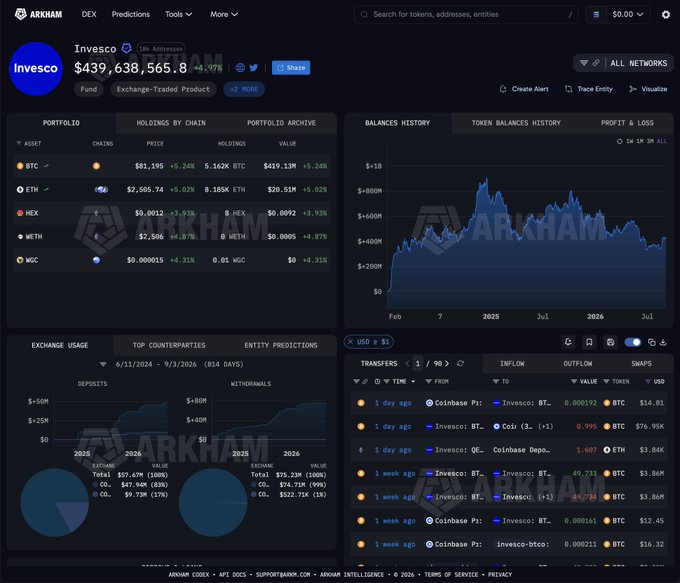
Task: Remove the USD ≥ $1 filter chip
Action: pos(350,342)
